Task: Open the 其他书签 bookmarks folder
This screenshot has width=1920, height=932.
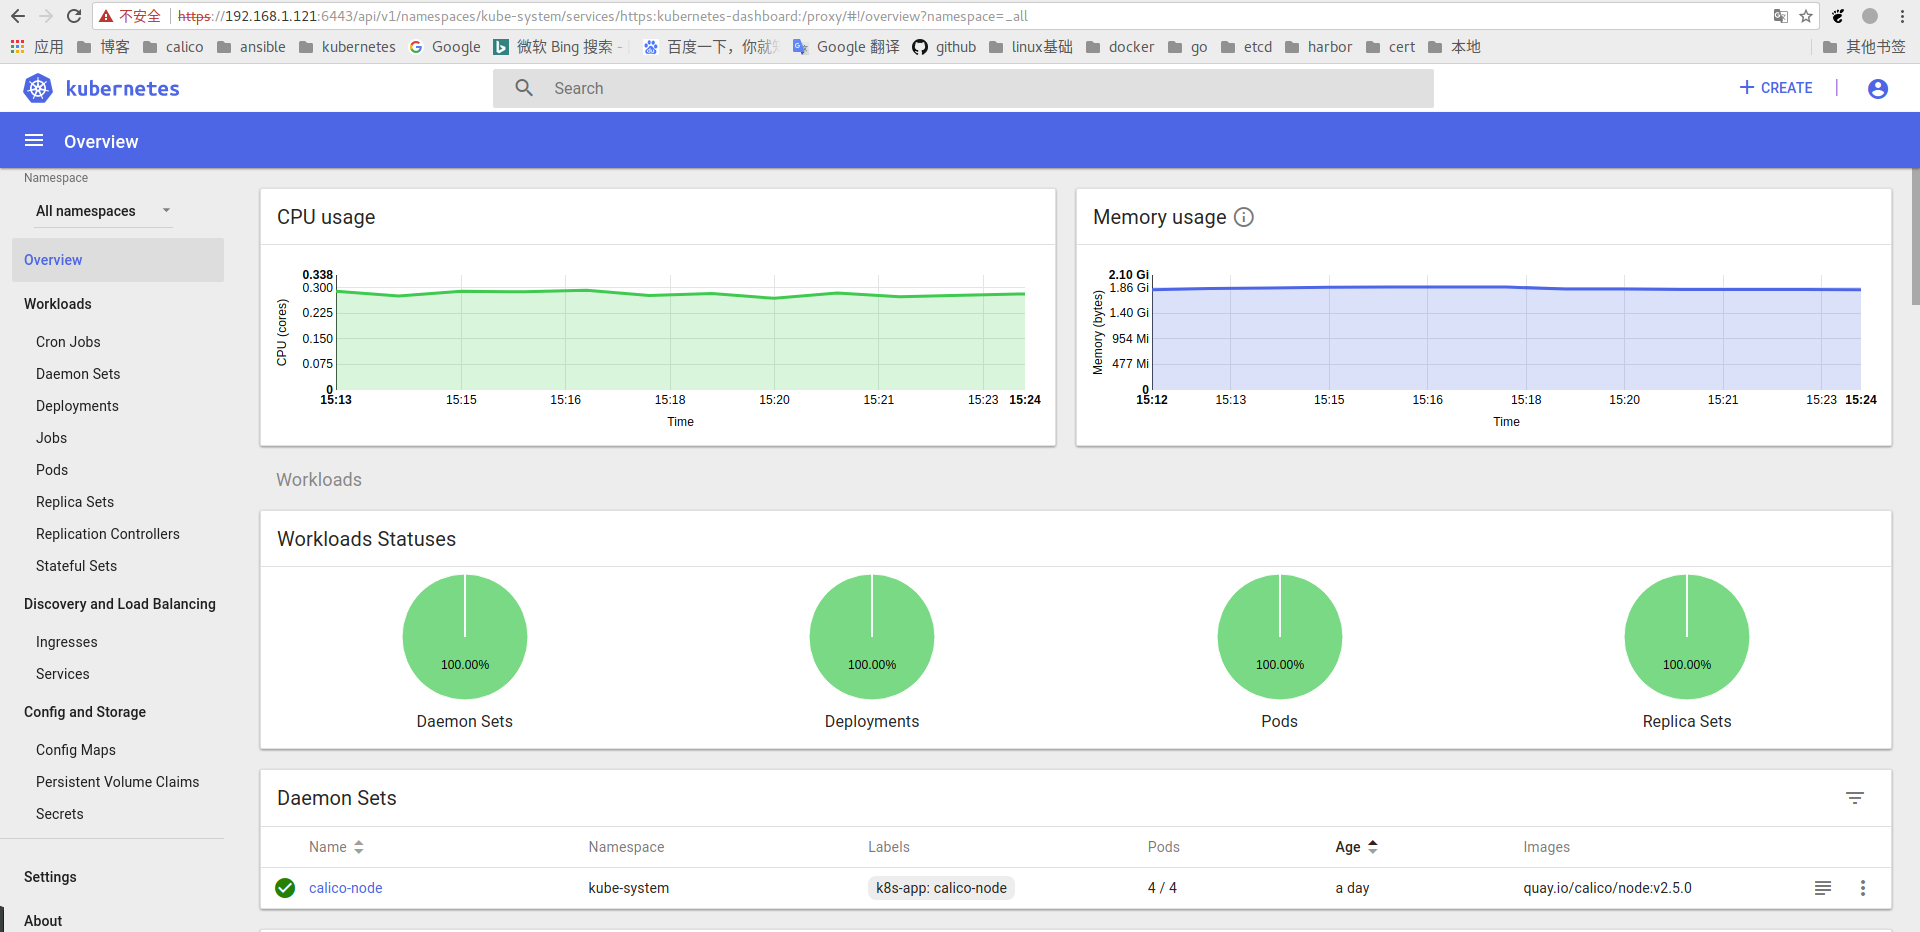Action: [1864, 47]
